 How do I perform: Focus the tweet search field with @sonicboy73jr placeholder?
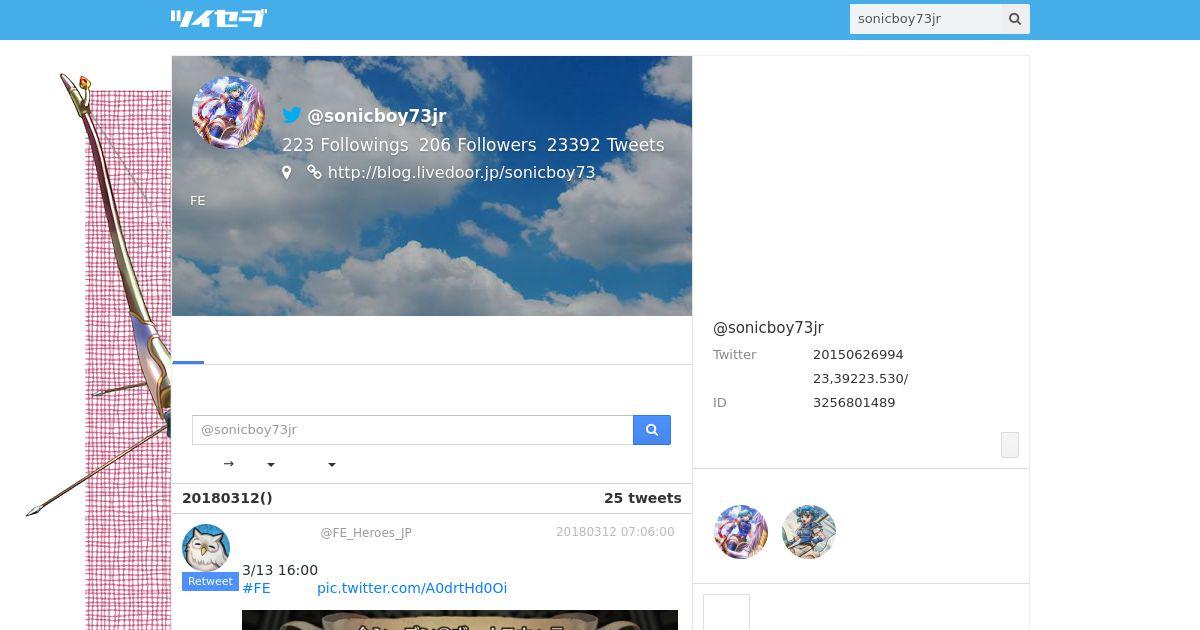pyautogui.click(x=413, y=430)
